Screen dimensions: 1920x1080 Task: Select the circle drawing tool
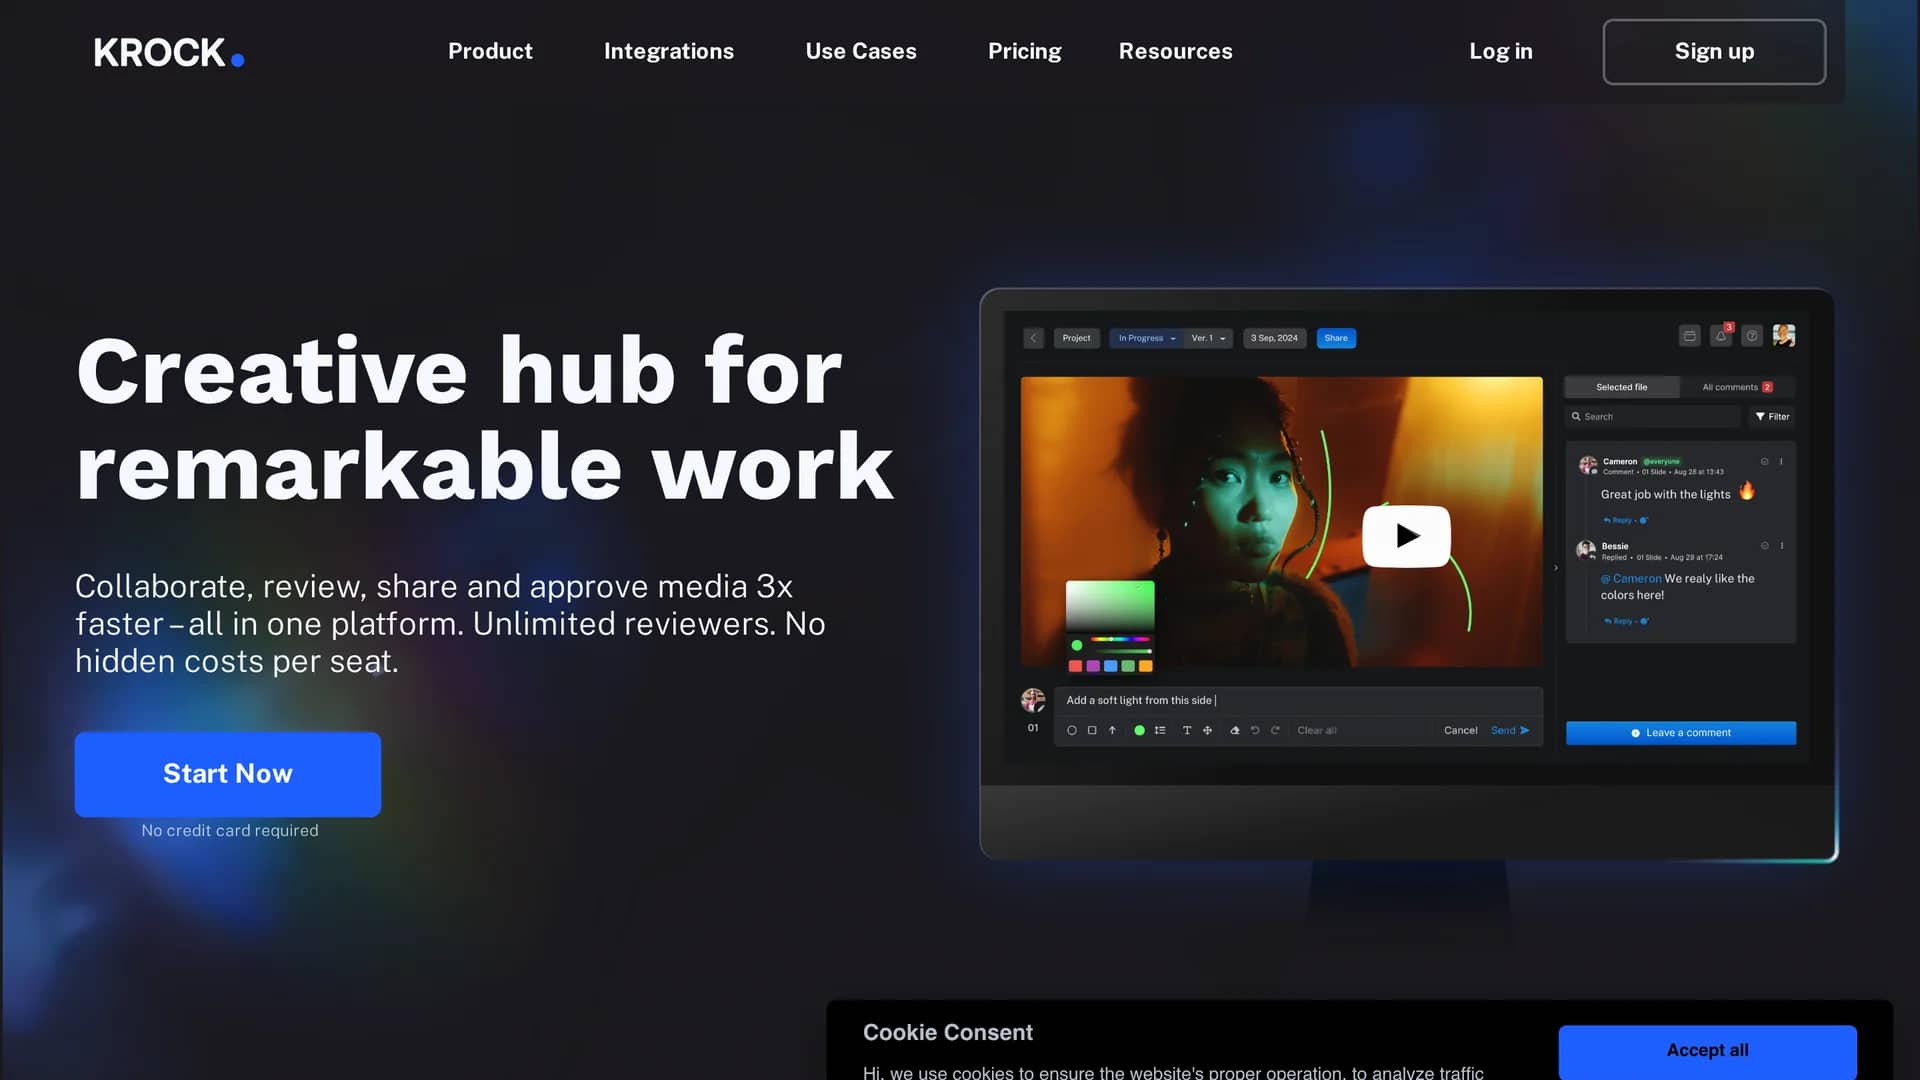1072,730
